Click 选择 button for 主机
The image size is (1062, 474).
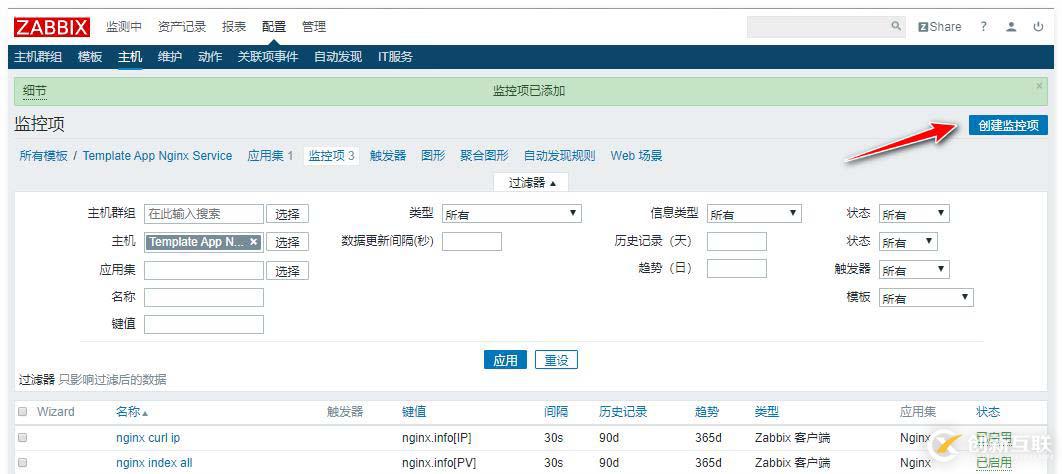point(287,242)
